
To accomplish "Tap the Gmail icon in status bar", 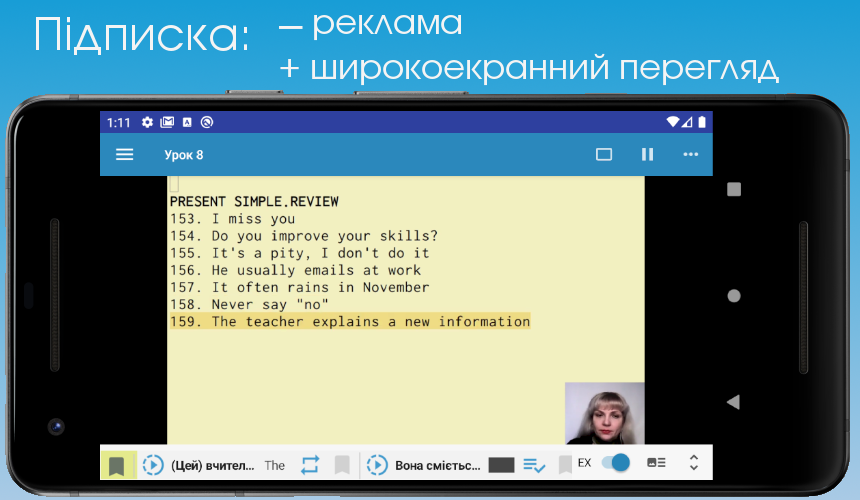I will pyautogui.click(x=167, y=122).
